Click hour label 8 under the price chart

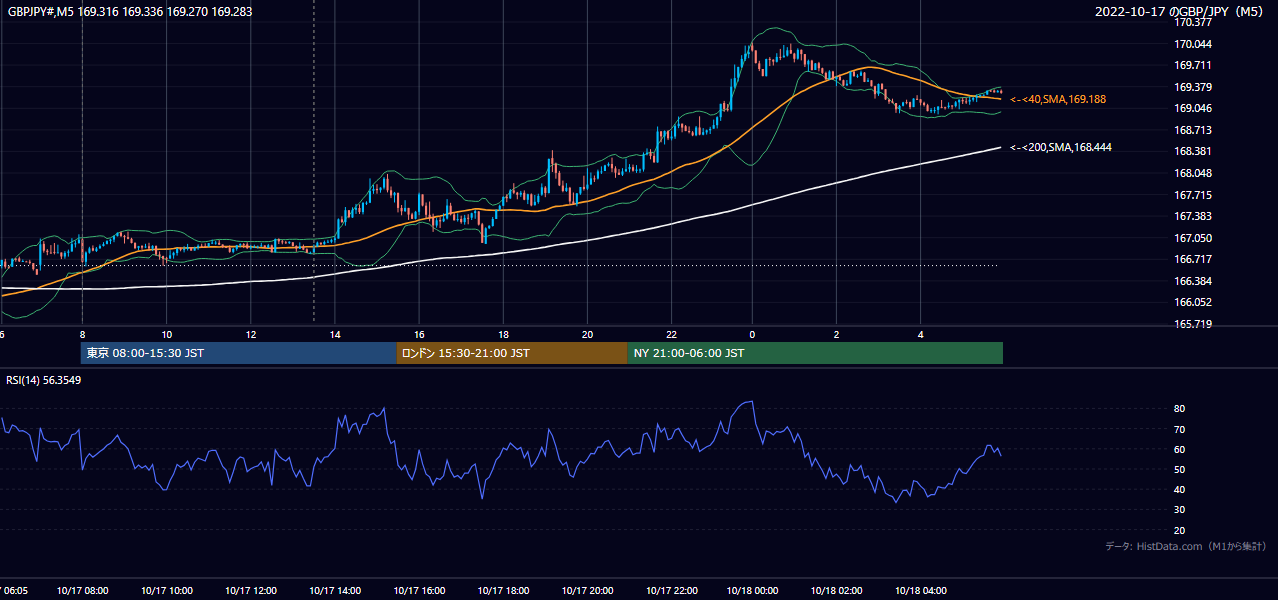click(x=82, y=335)
